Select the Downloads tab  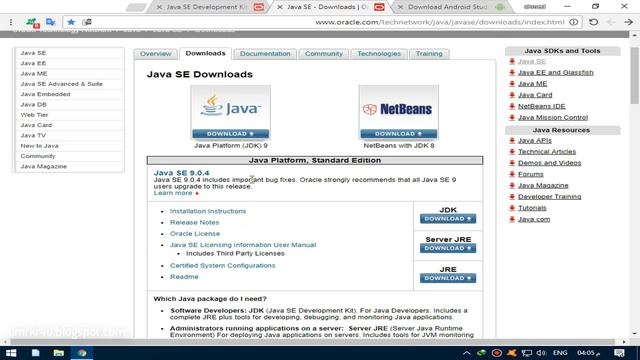click(205, 53)
